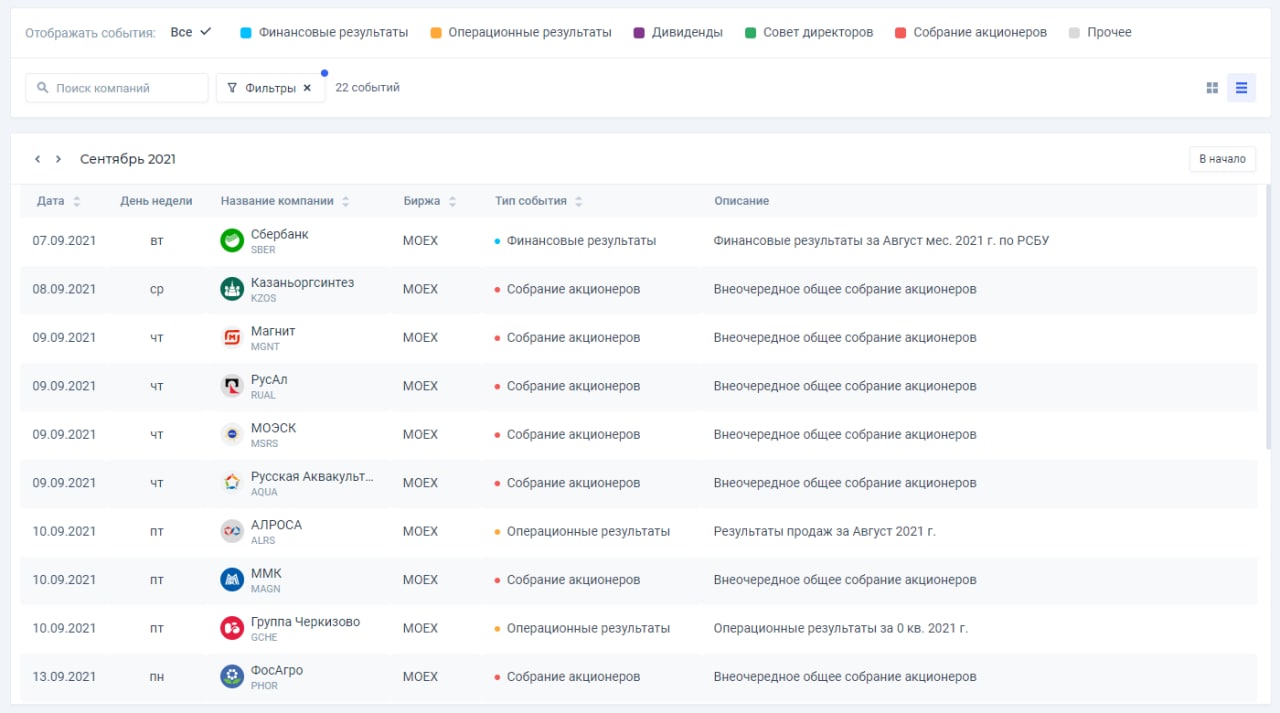Viewport: 1280px width, 713px height.
Task: Focus the Поиск компаний search field
Action: 117,88
